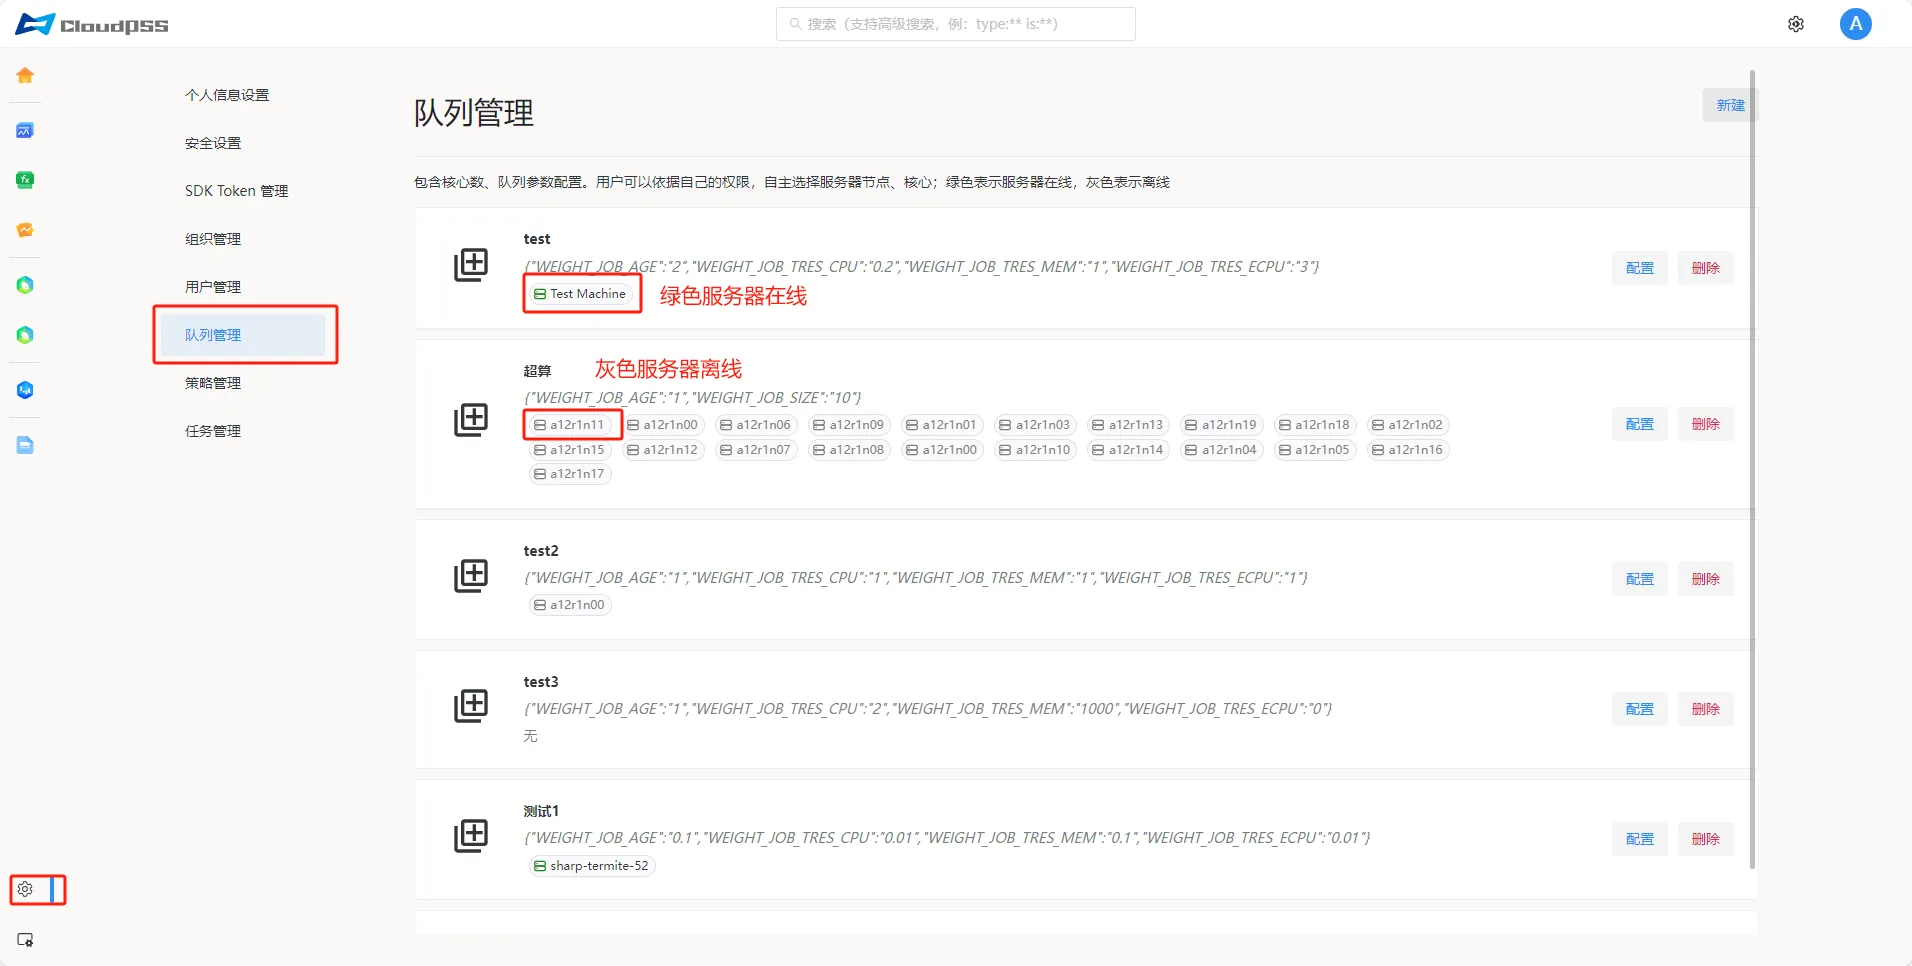Click the a12r1n09 server tag

849,425
